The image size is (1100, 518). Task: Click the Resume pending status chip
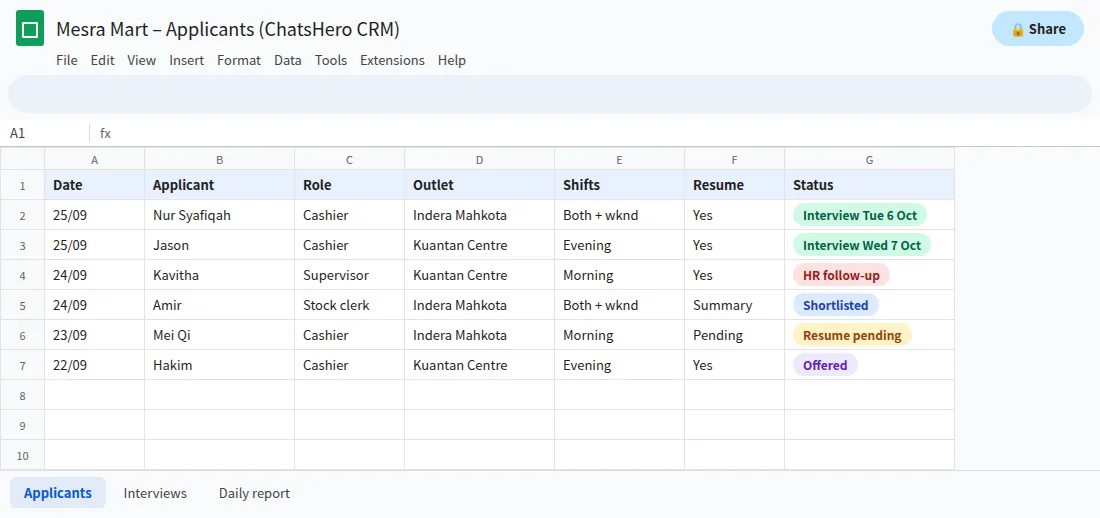click(x=852, y=335)
